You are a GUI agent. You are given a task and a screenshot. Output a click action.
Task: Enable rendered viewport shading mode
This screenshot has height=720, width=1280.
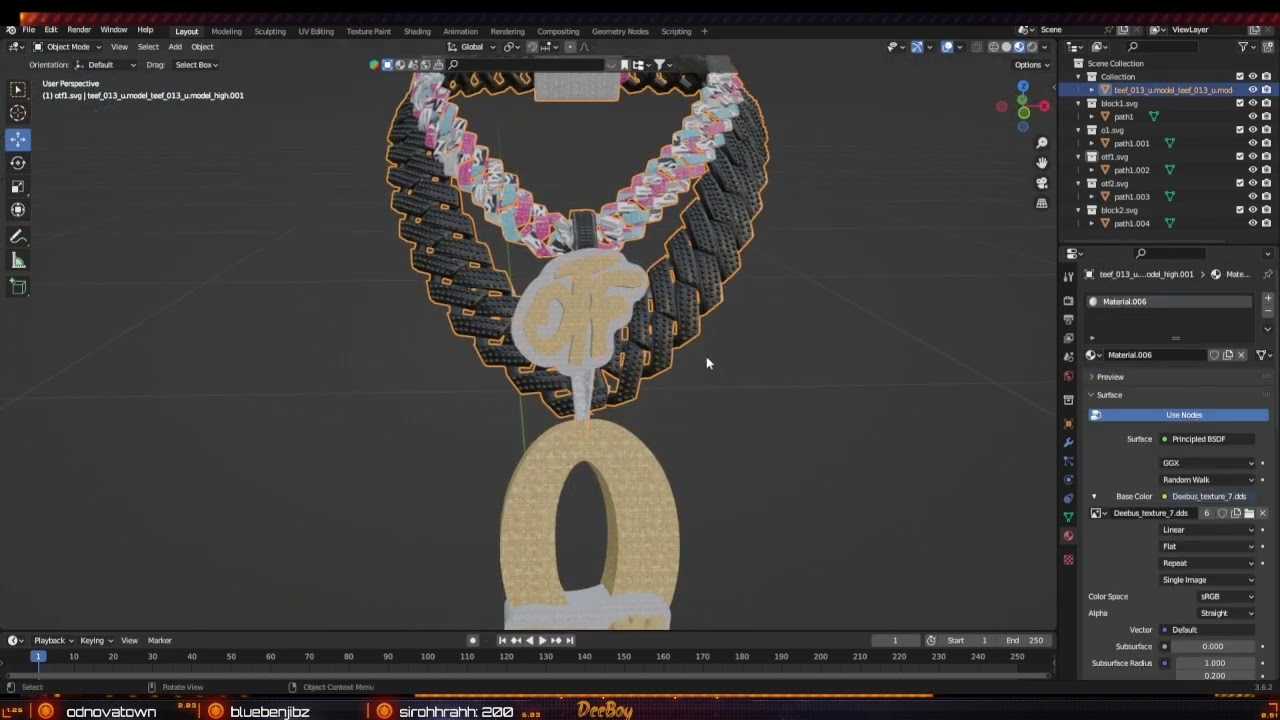(1031, 47)
